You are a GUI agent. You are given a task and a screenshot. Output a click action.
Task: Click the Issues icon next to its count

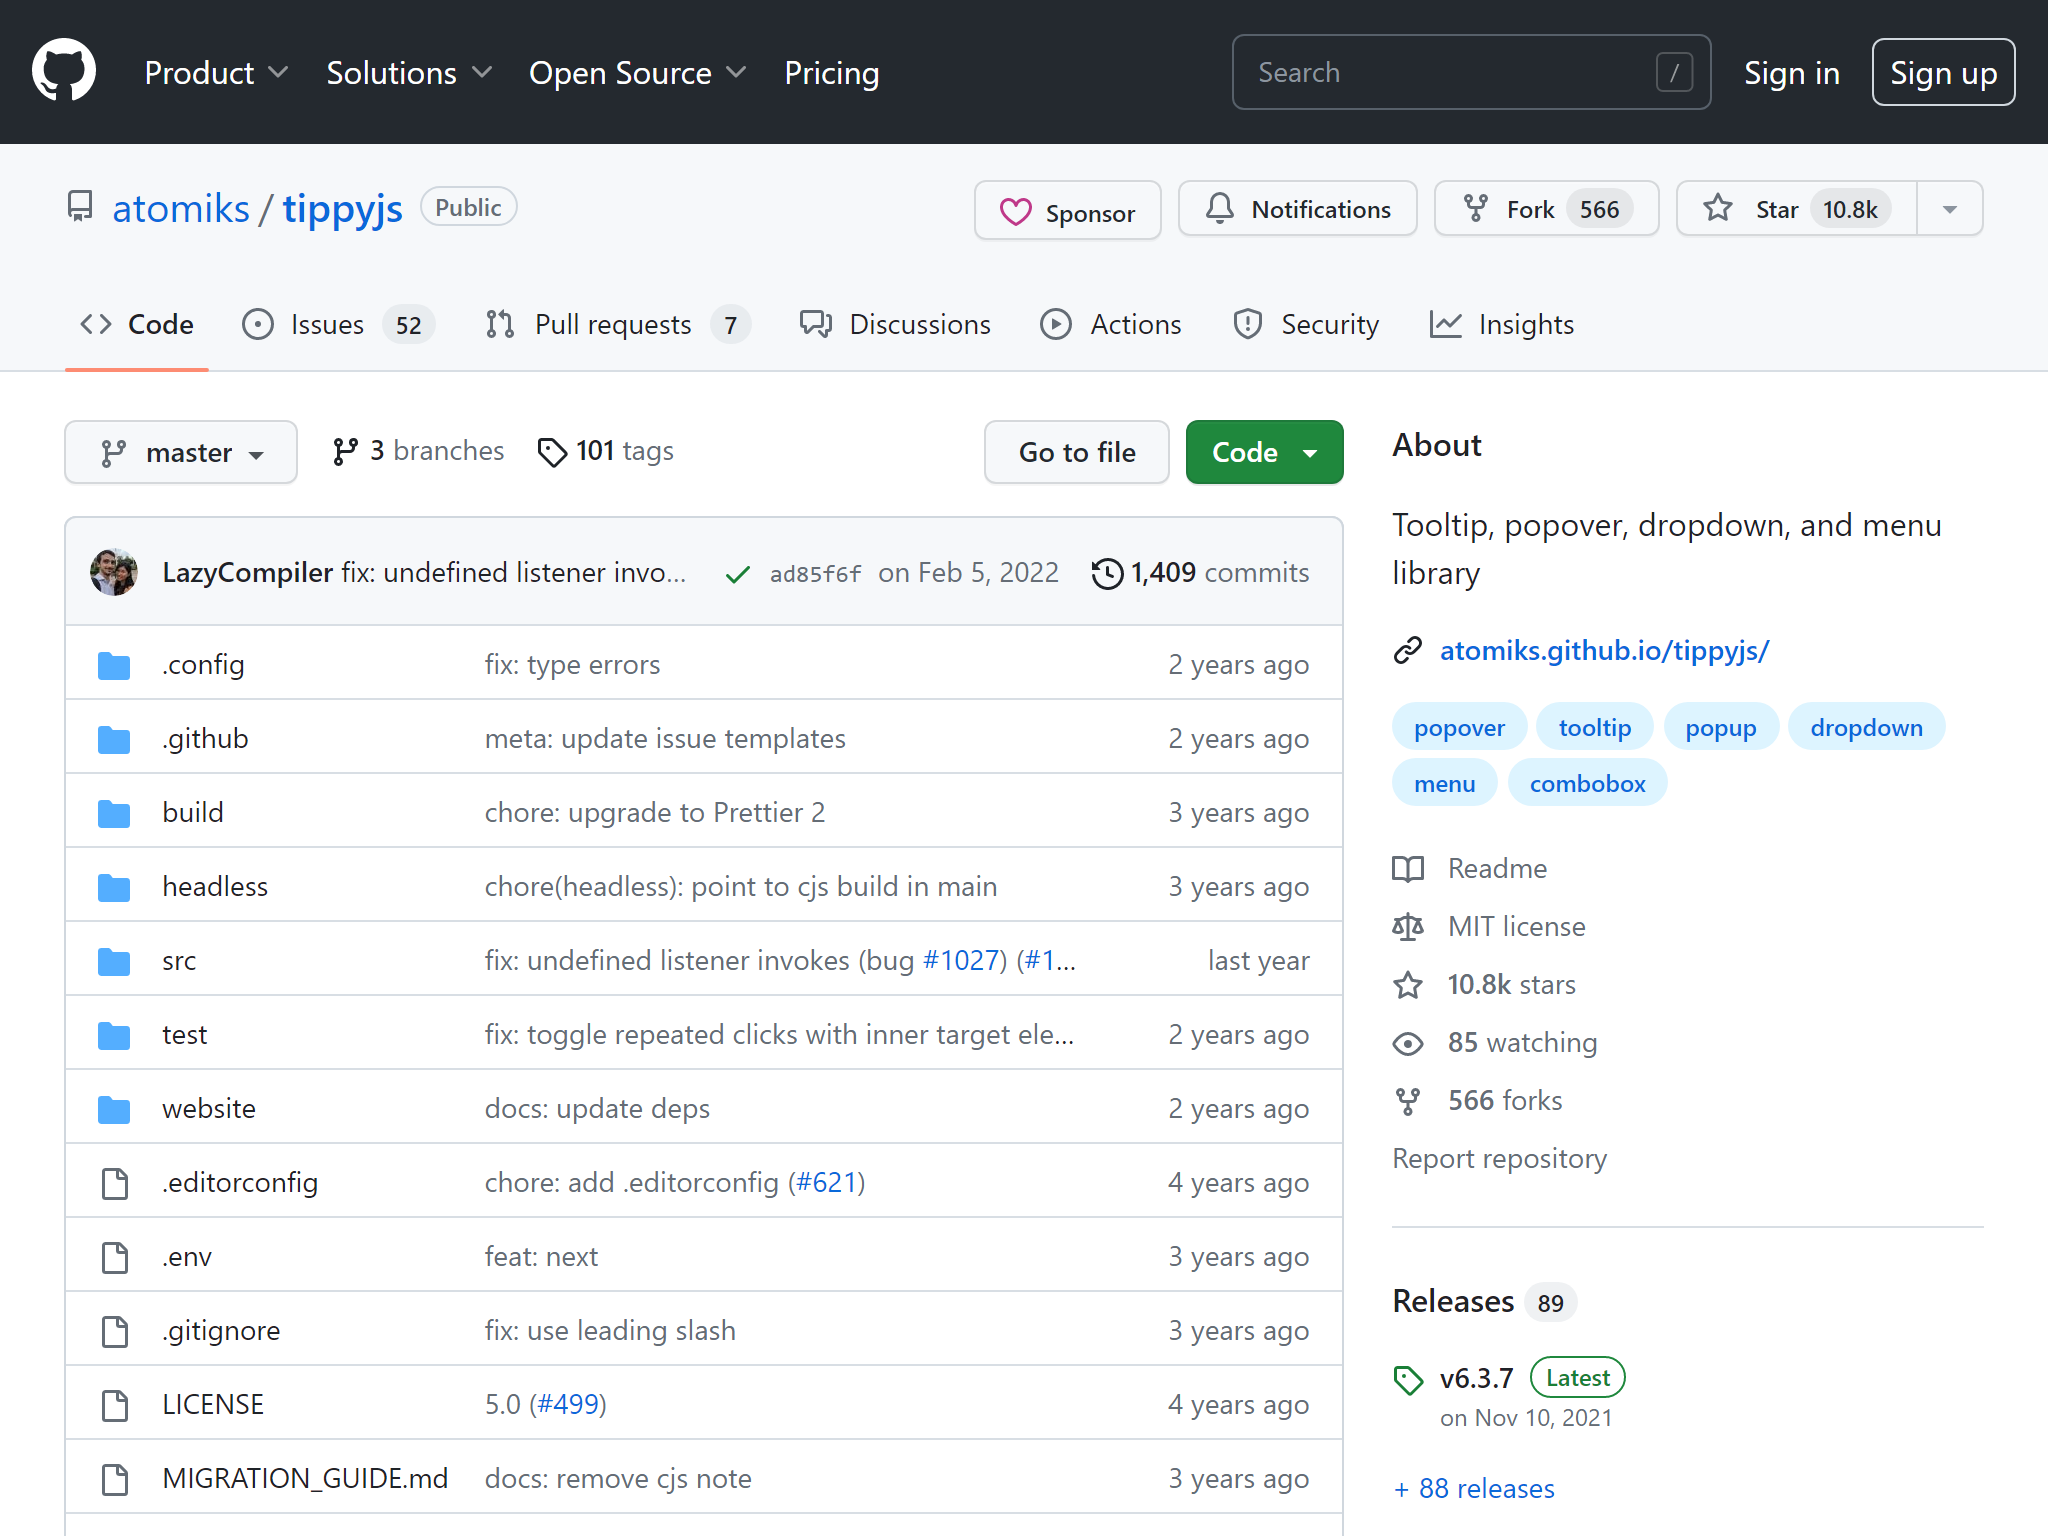point(258,324)
